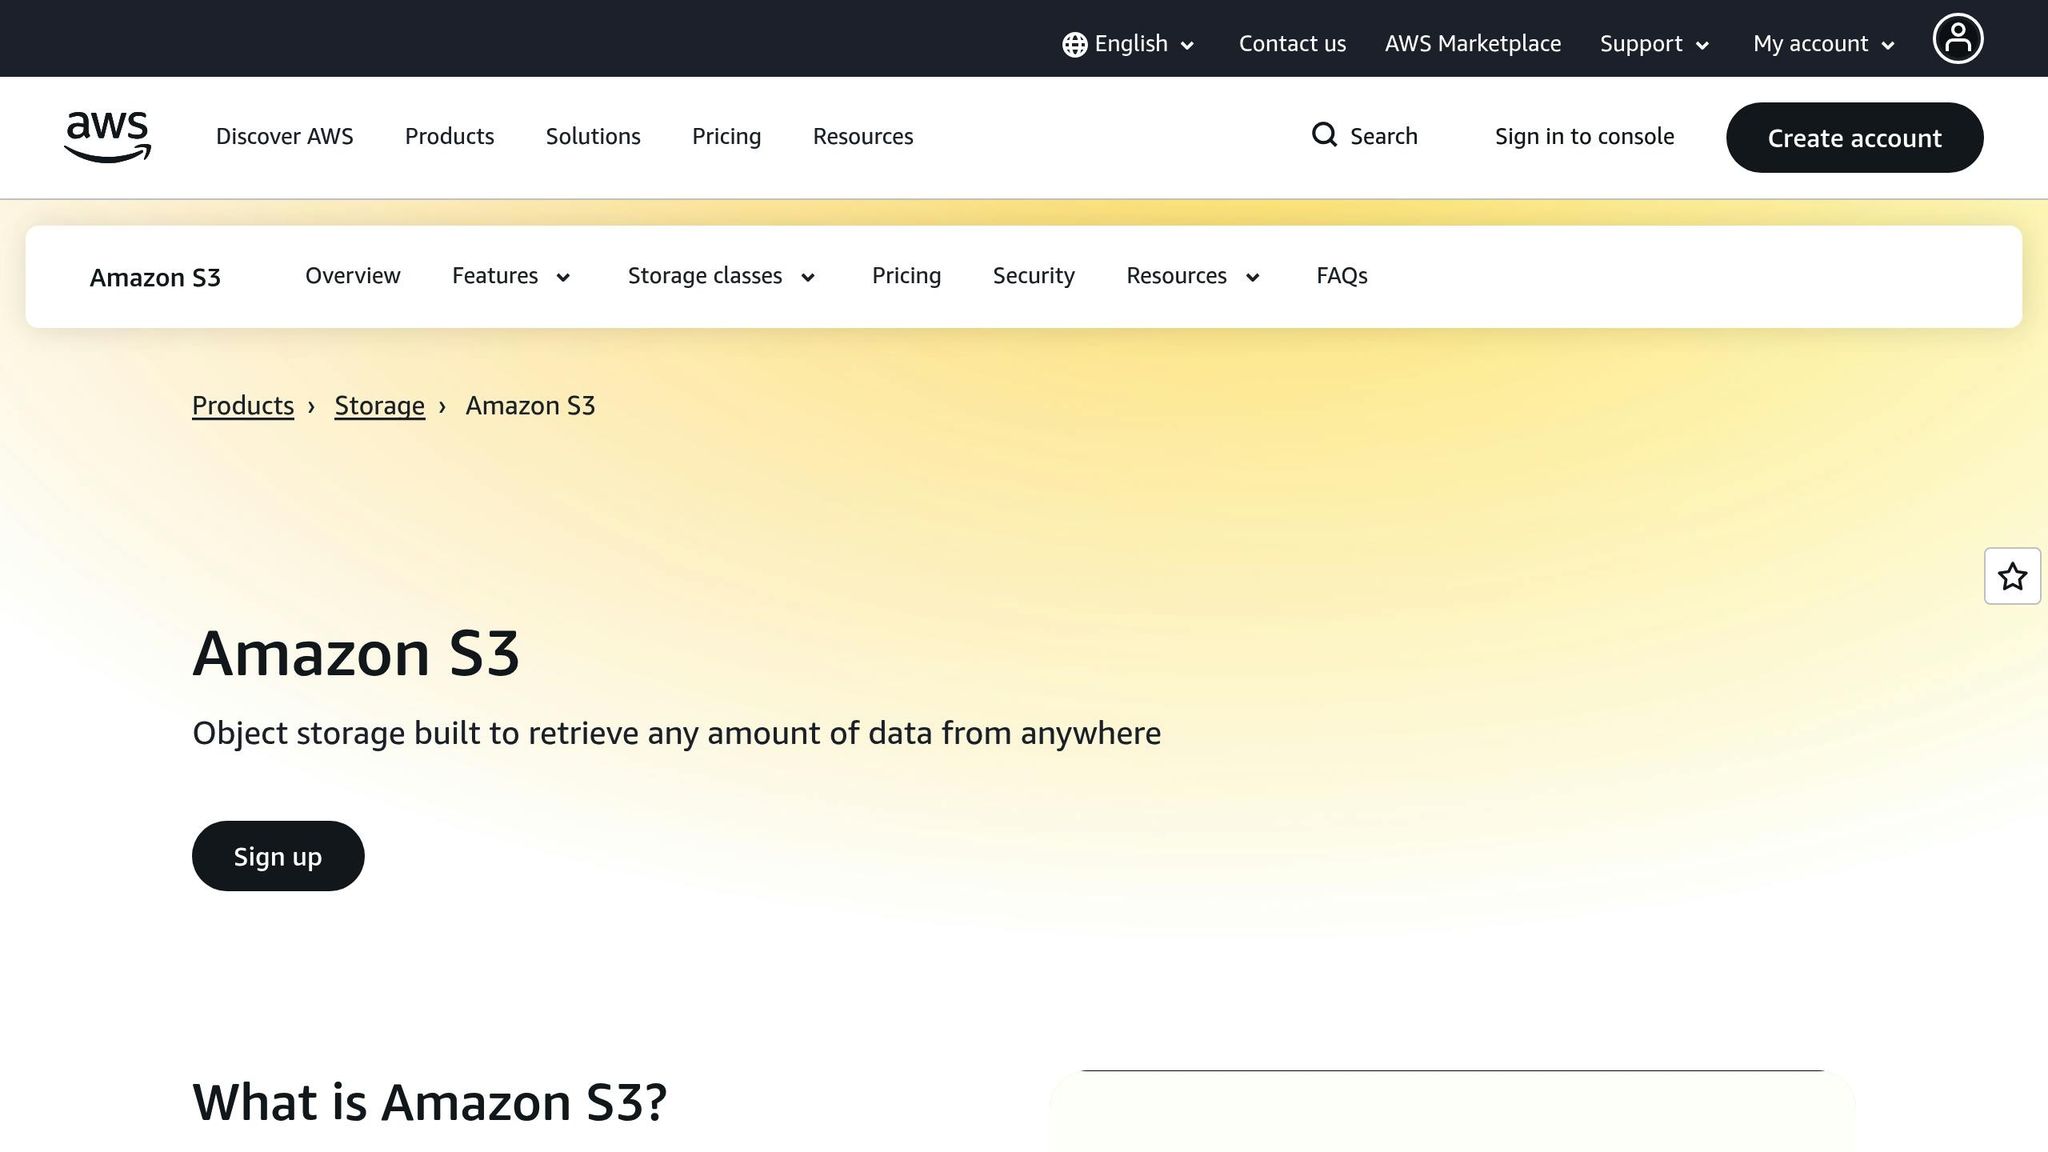Expand the Resources dropdown in S3 navigation
Viewport: 2048px width, 1152px height.
coord(1192,276)
